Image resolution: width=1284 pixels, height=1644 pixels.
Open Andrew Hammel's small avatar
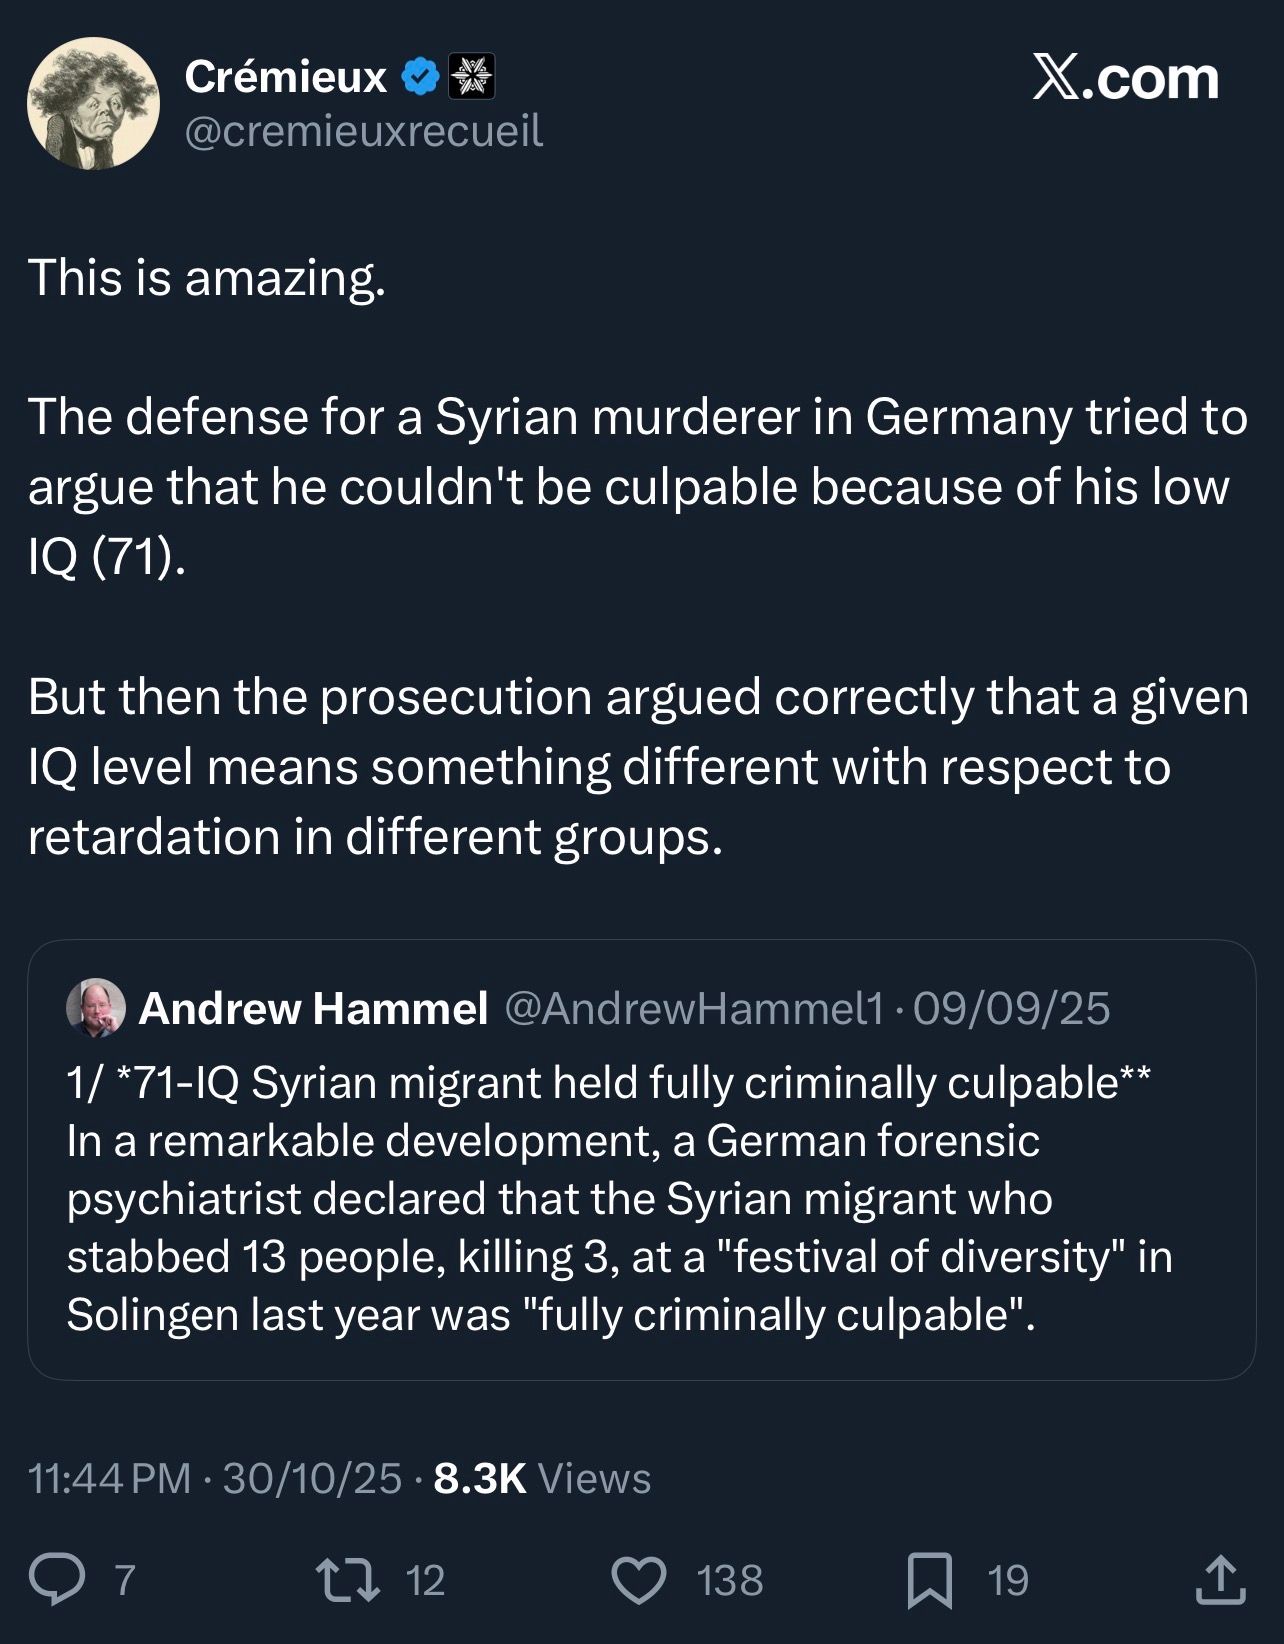pyautogui.click(x=96, y=1007)
